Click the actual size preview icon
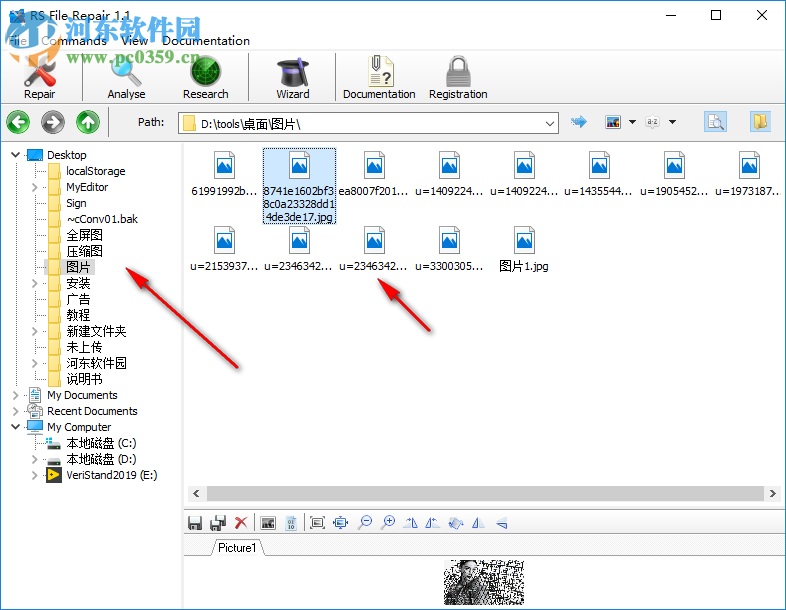This screenshot has width=786, height=610. pyautogui.click(x=318, y=523)
